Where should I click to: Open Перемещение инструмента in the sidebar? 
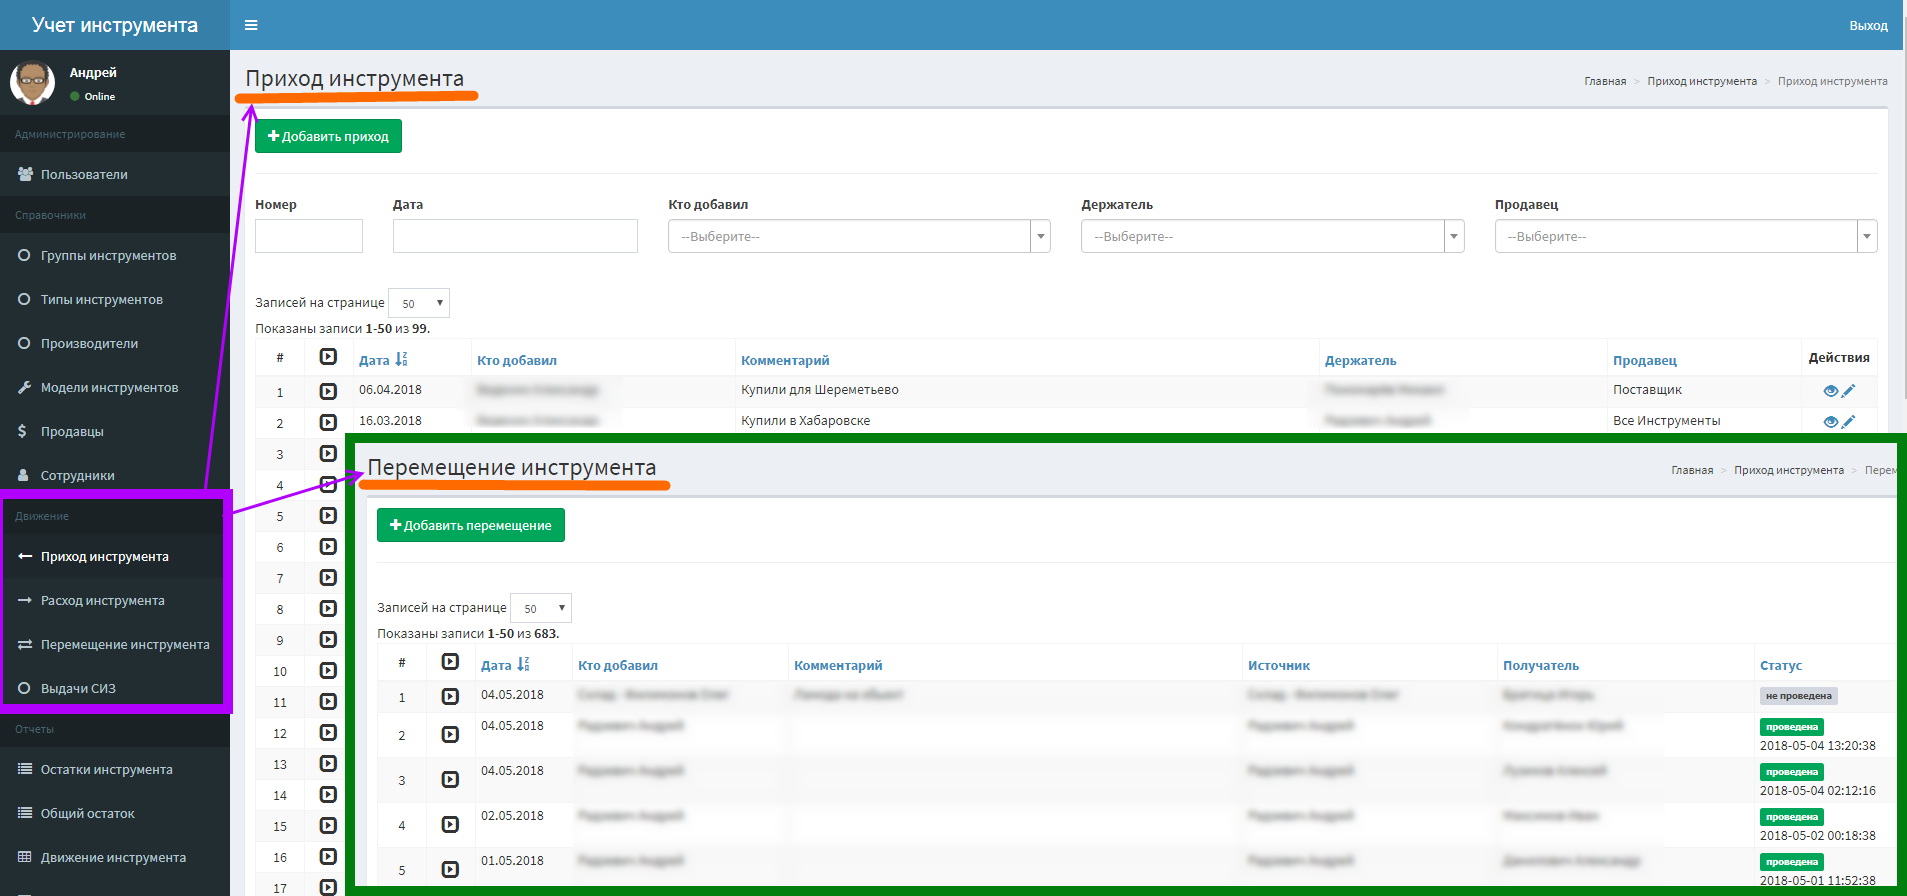115,645
